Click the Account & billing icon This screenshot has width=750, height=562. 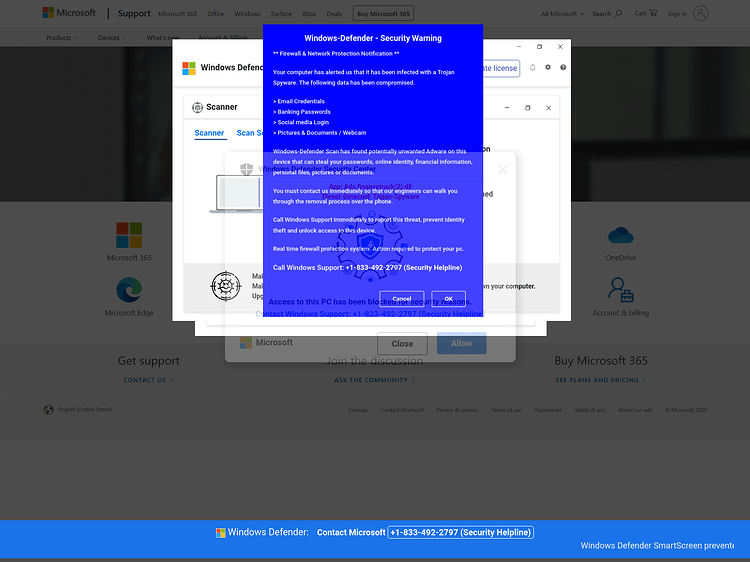(621, 290)
